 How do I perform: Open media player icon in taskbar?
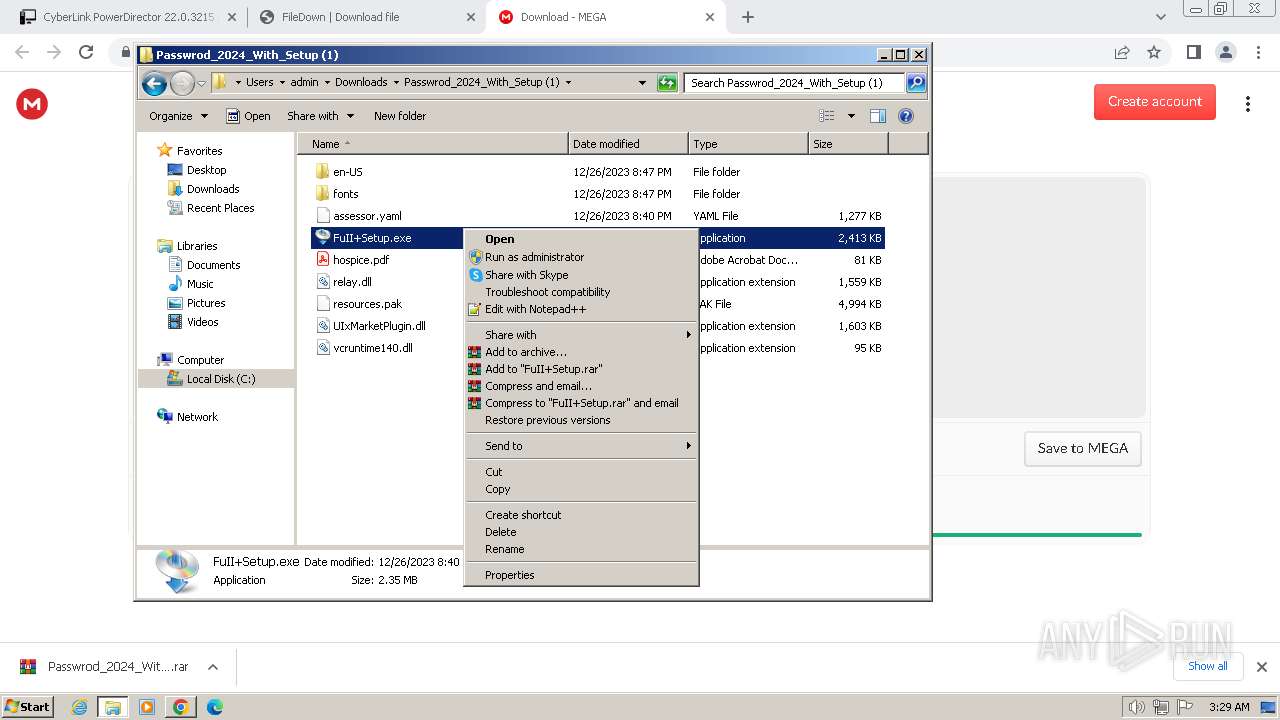click(147, 707)
